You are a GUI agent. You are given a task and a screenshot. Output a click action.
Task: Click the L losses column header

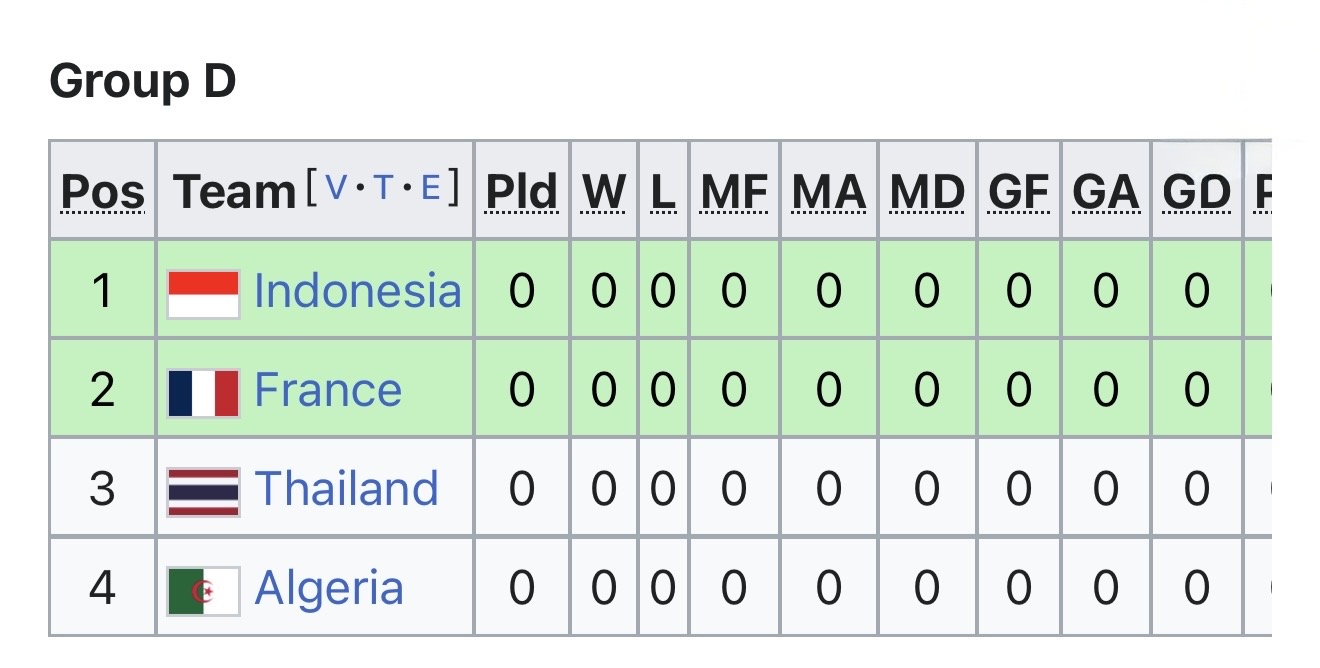pos(663,191)
